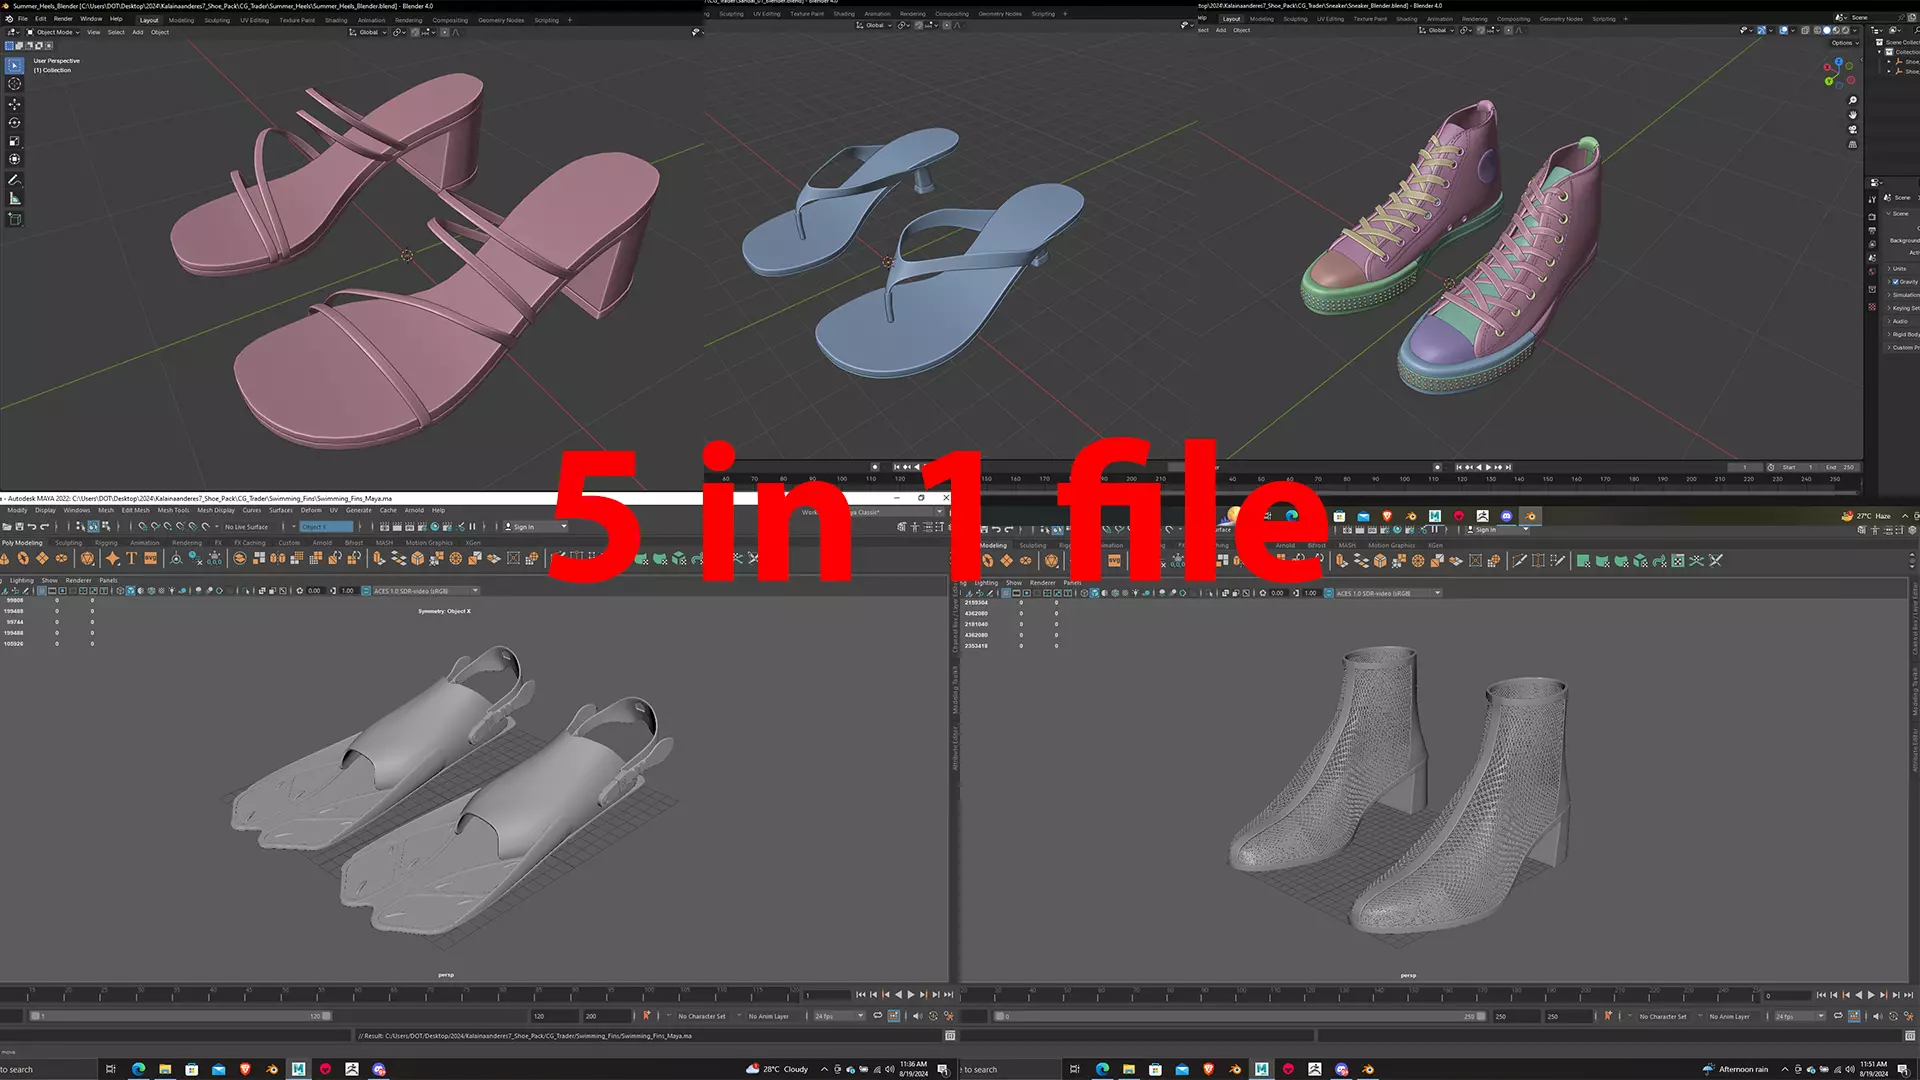Open Mesh Tools menu in Swimming Fins Maya

coord(173,510)
